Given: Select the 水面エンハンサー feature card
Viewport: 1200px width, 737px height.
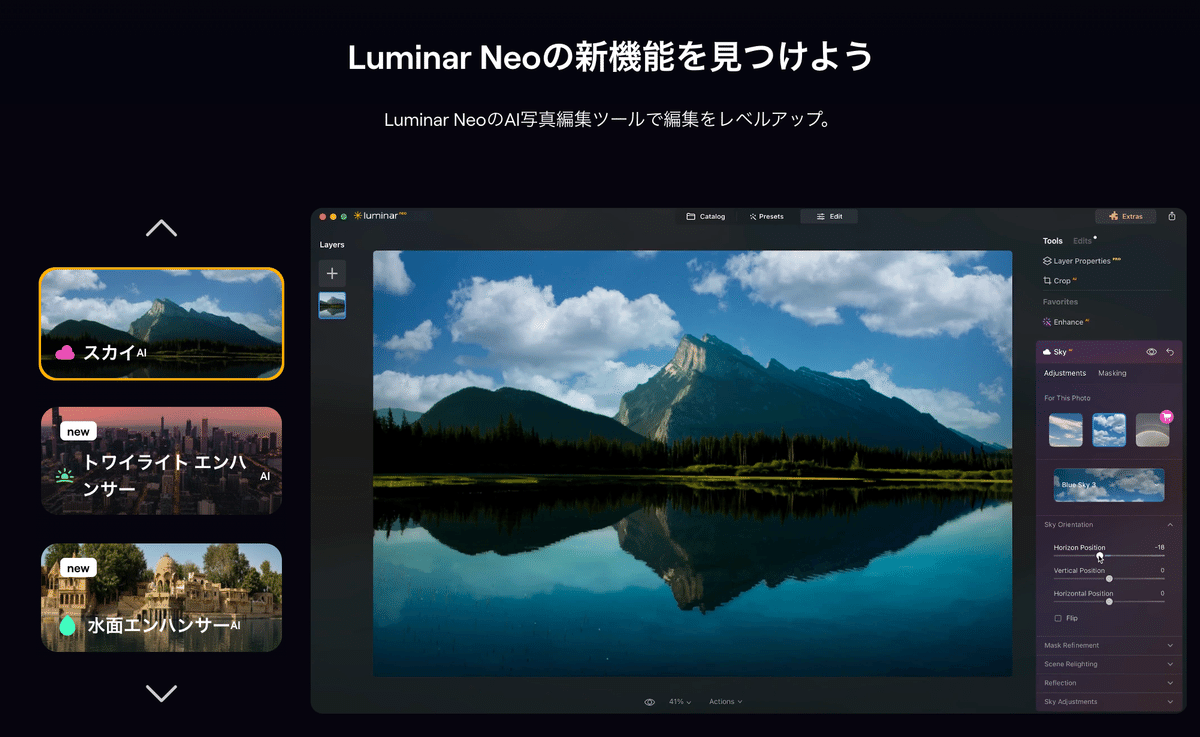Looking at the screenshot, I should pos(161,597).
